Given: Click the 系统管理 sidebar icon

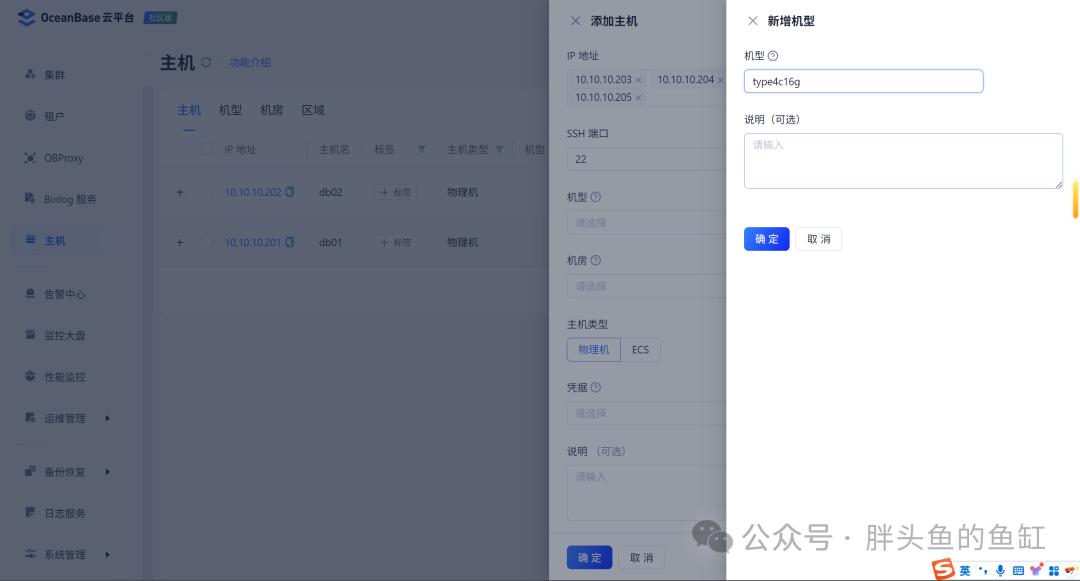Looking at the screenshot, I should (x=30, y=553).
